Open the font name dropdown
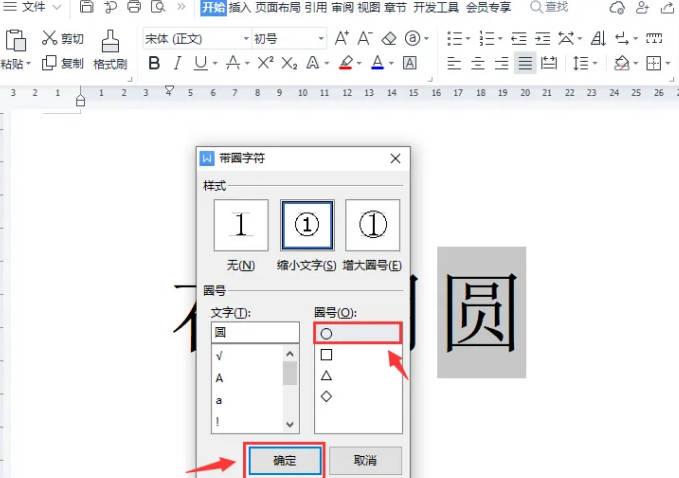Screen dimensions: 679x478 [246, 39]
